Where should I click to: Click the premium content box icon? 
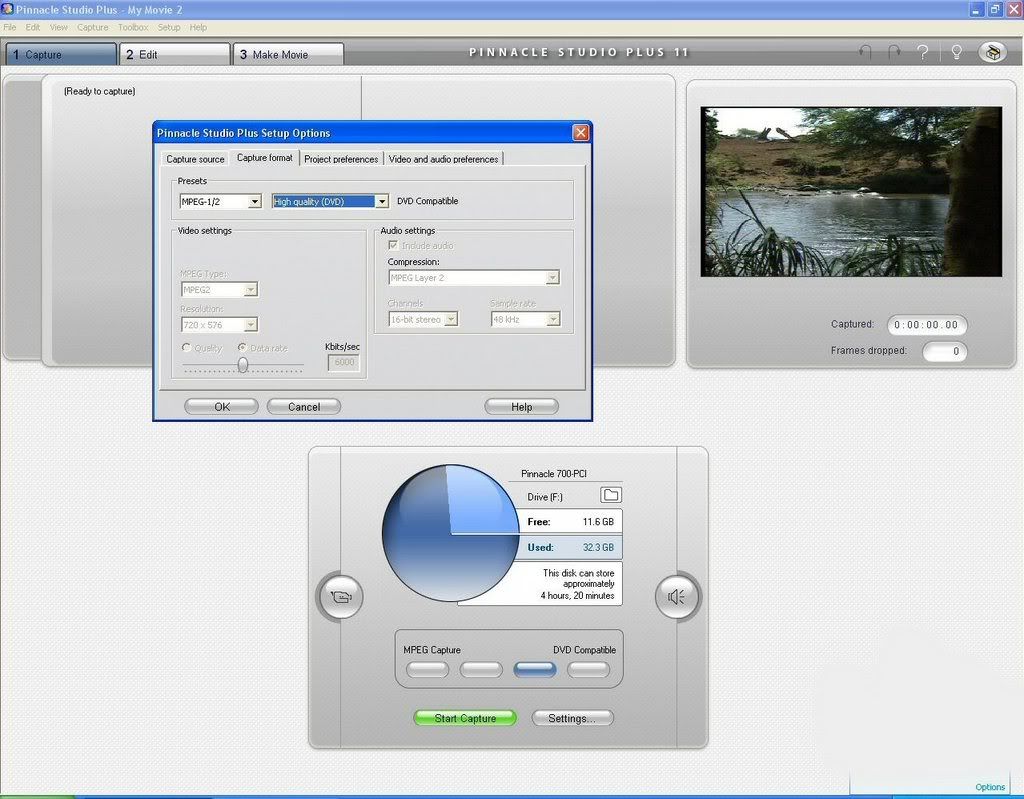993,52
